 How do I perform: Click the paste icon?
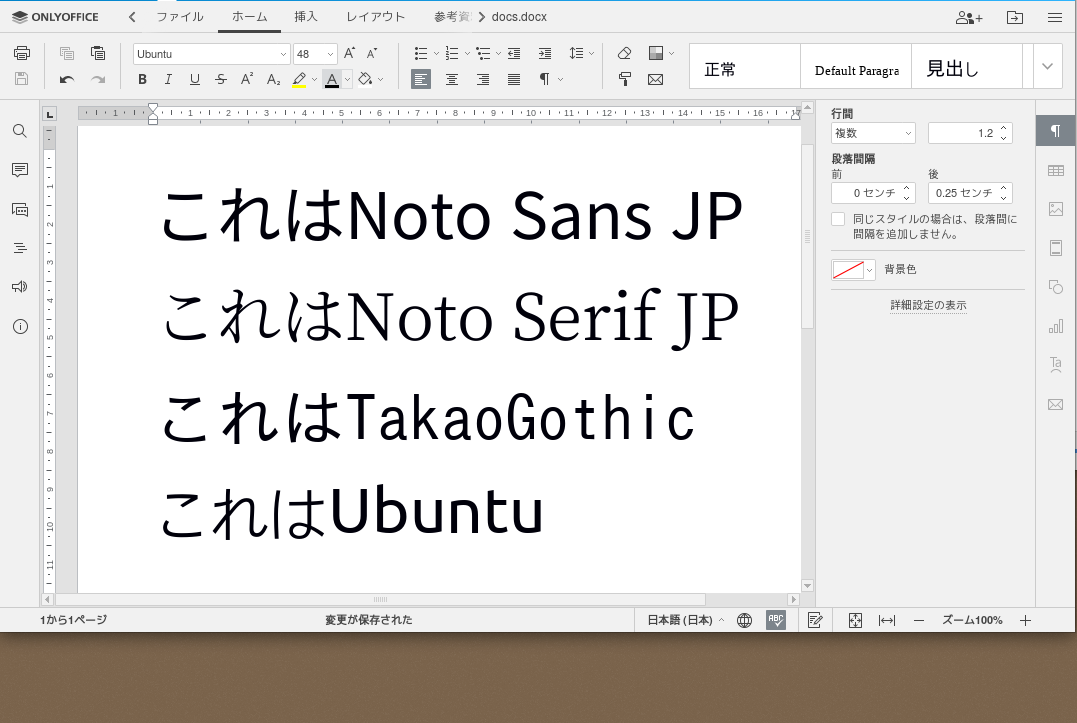click(x=98, y=53)
